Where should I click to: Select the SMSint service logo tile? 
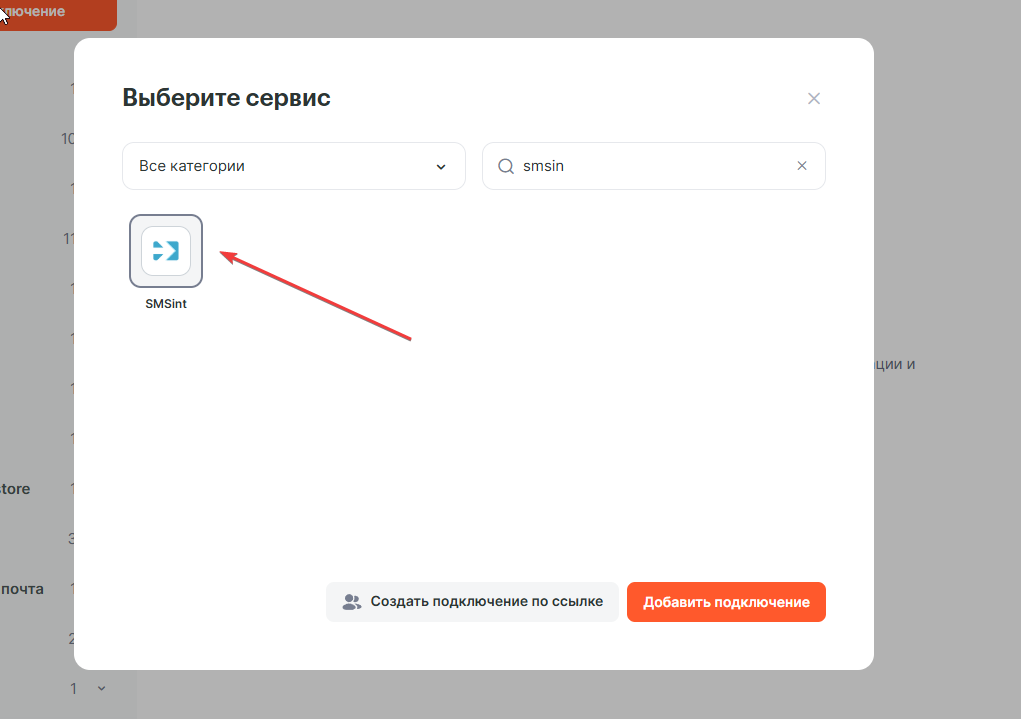(x=166, y=251)
